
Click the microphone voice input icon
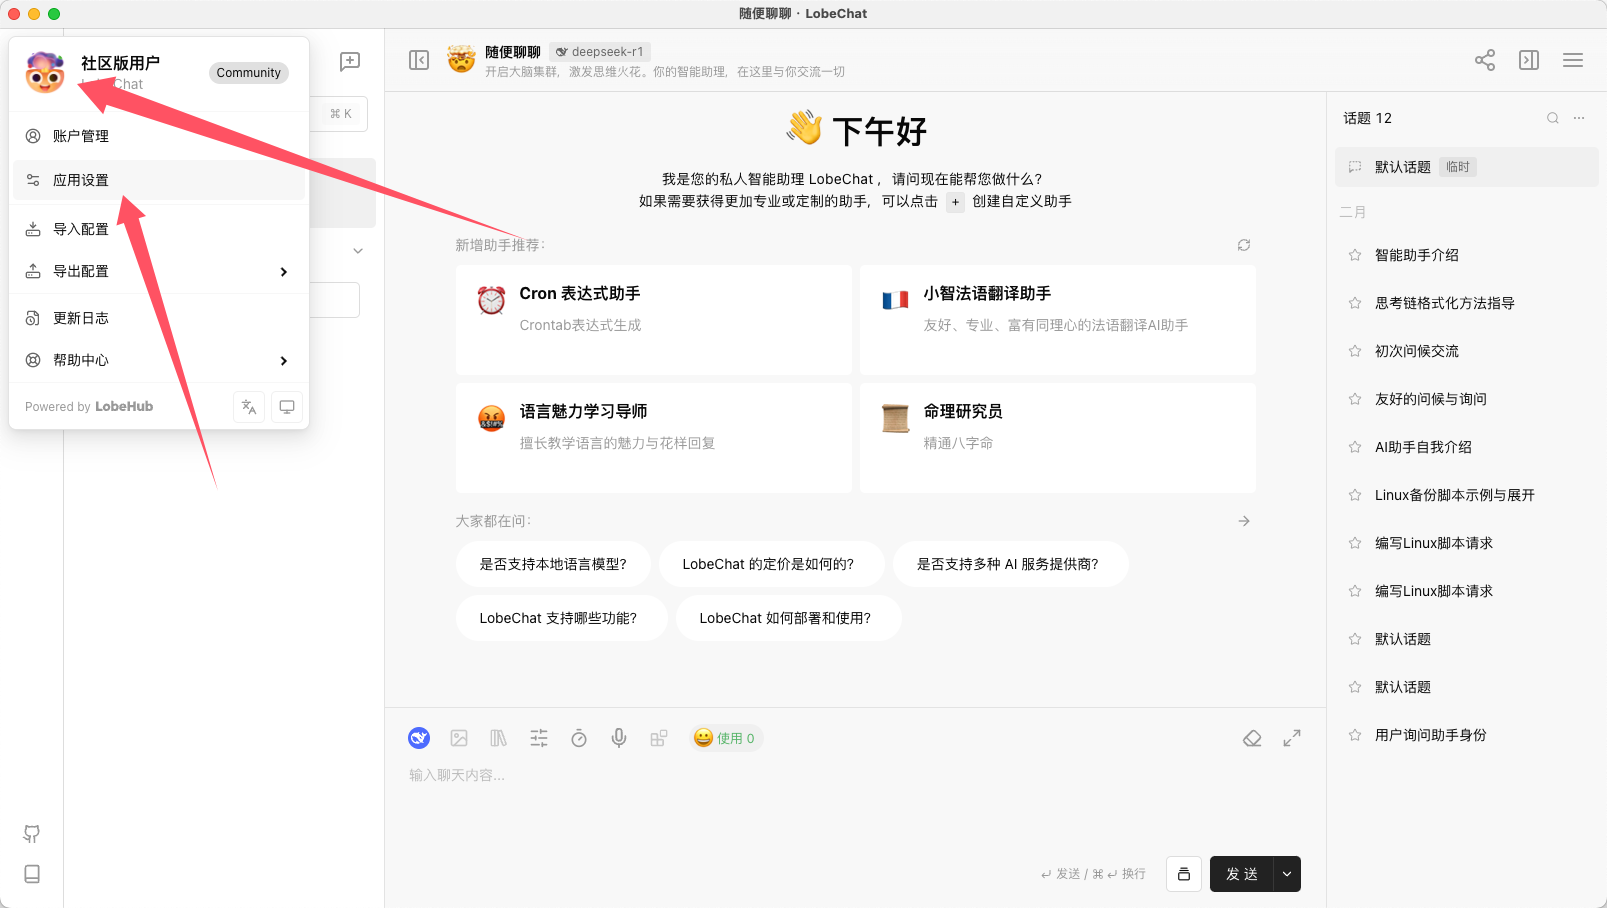(619, 738)
